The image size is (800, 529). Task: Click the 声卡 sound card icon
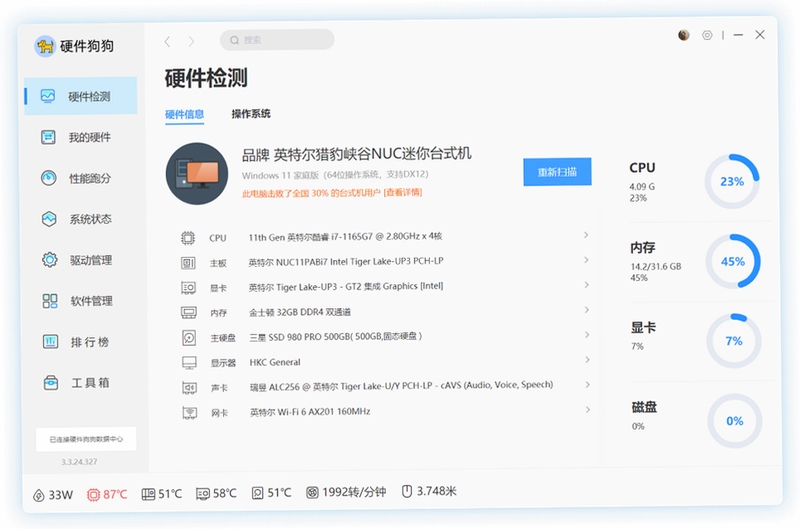[x=189, y=388]
